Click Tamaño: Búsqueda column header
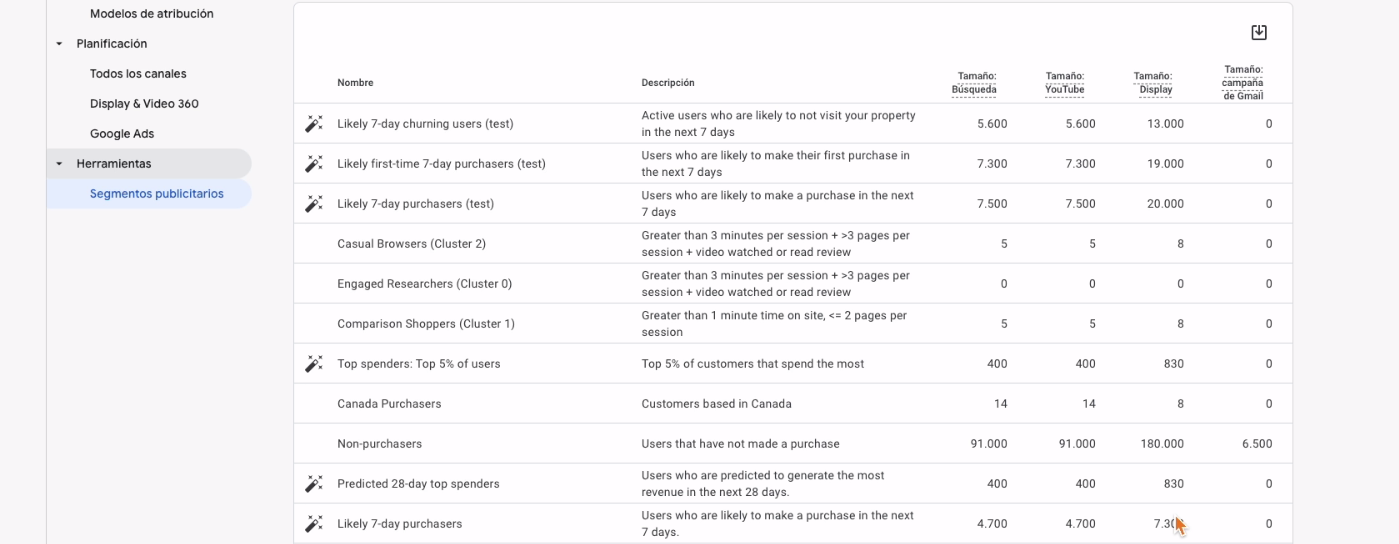The height and width of the screenshot is (544, 1399). pos(974,83)
